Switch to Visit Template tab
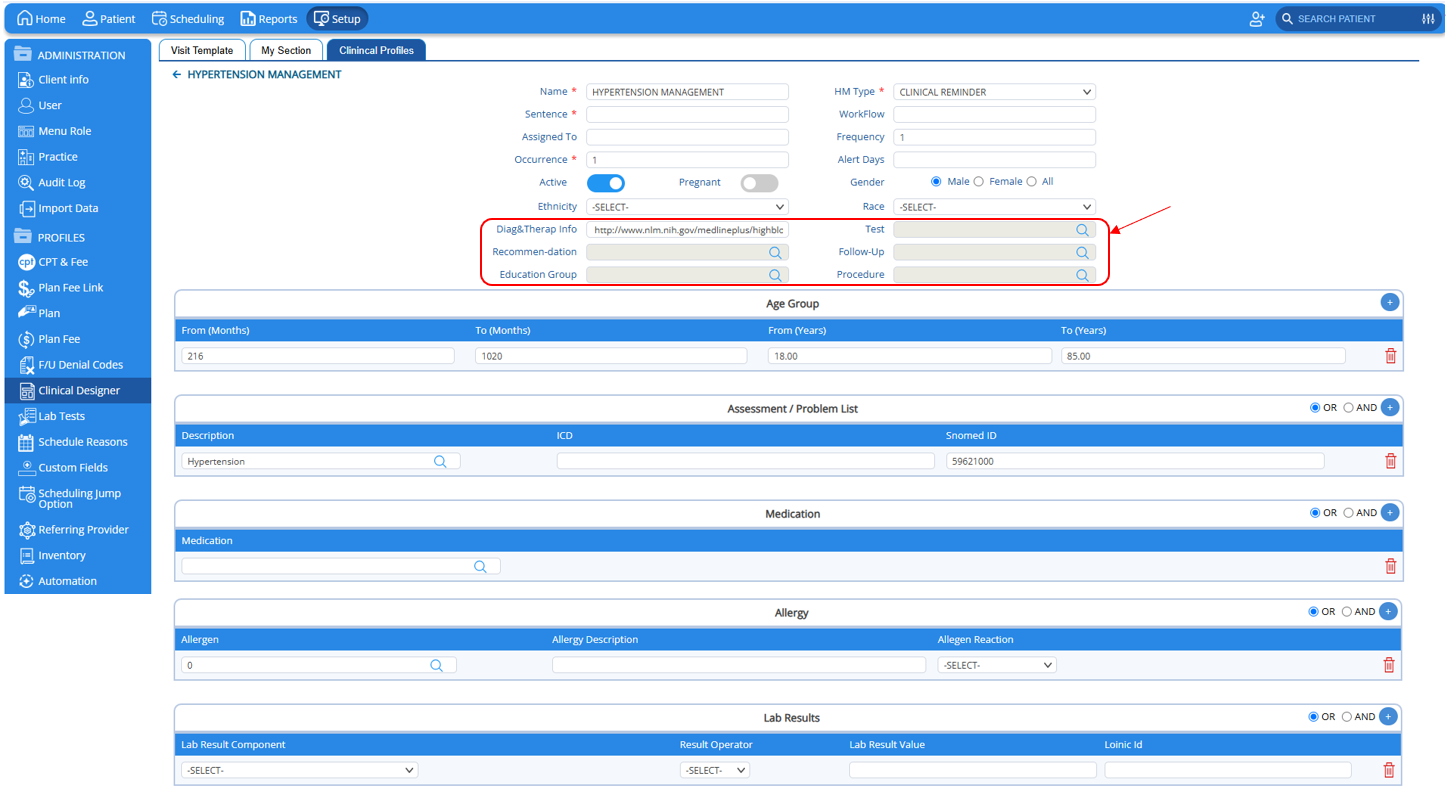The height and width of the screenshot is (793, 1448). [x=202, y=50]
